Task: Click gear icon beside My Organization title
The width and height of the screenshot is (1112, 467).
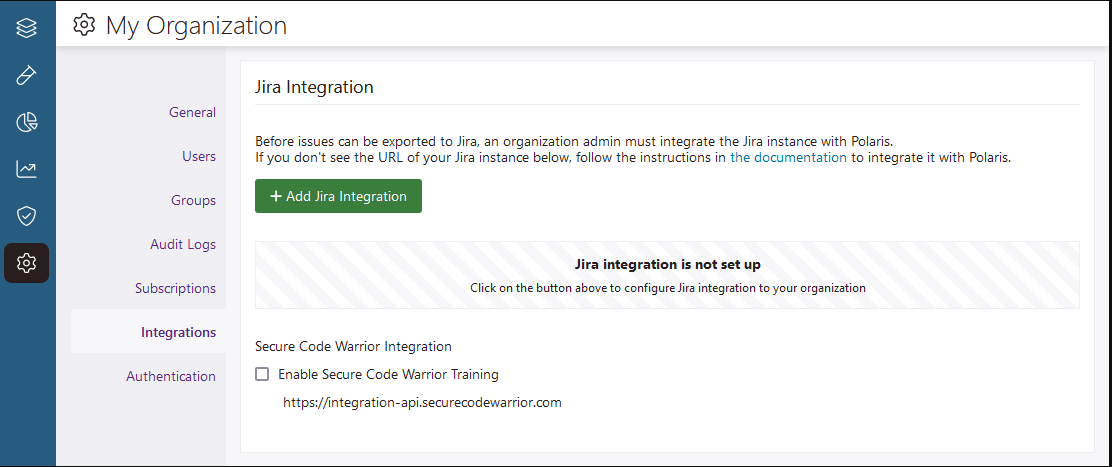Action: (85, 25)
